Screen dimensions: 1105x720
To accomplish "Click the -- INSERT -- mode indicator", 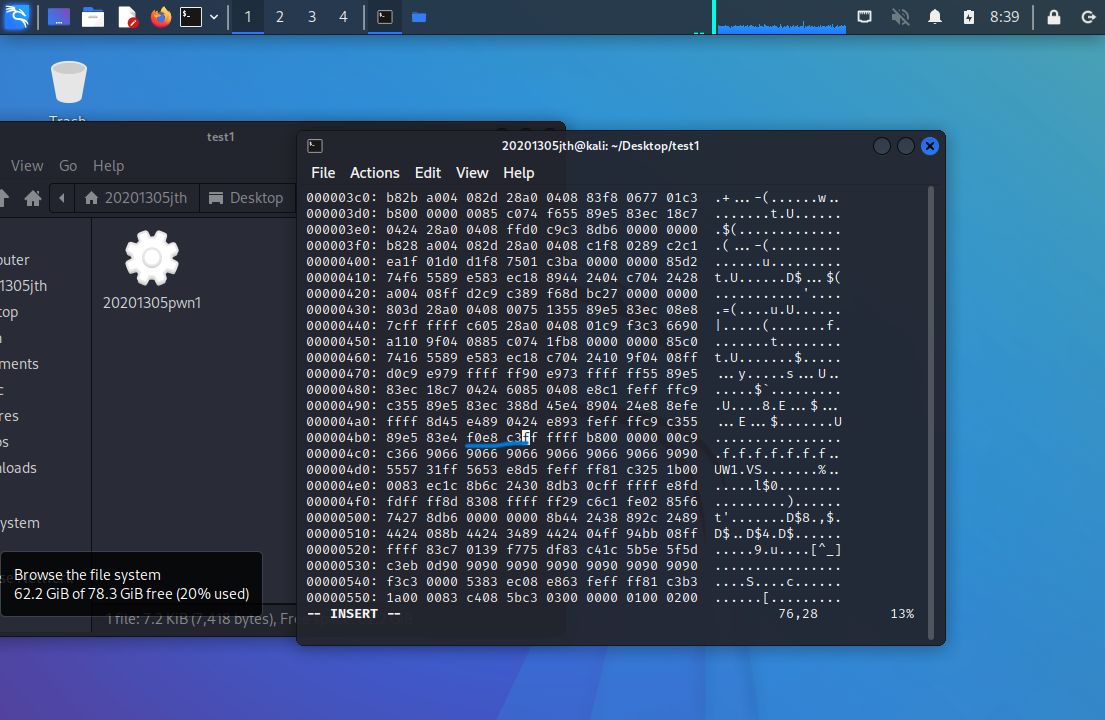I will tap(354, 614).
